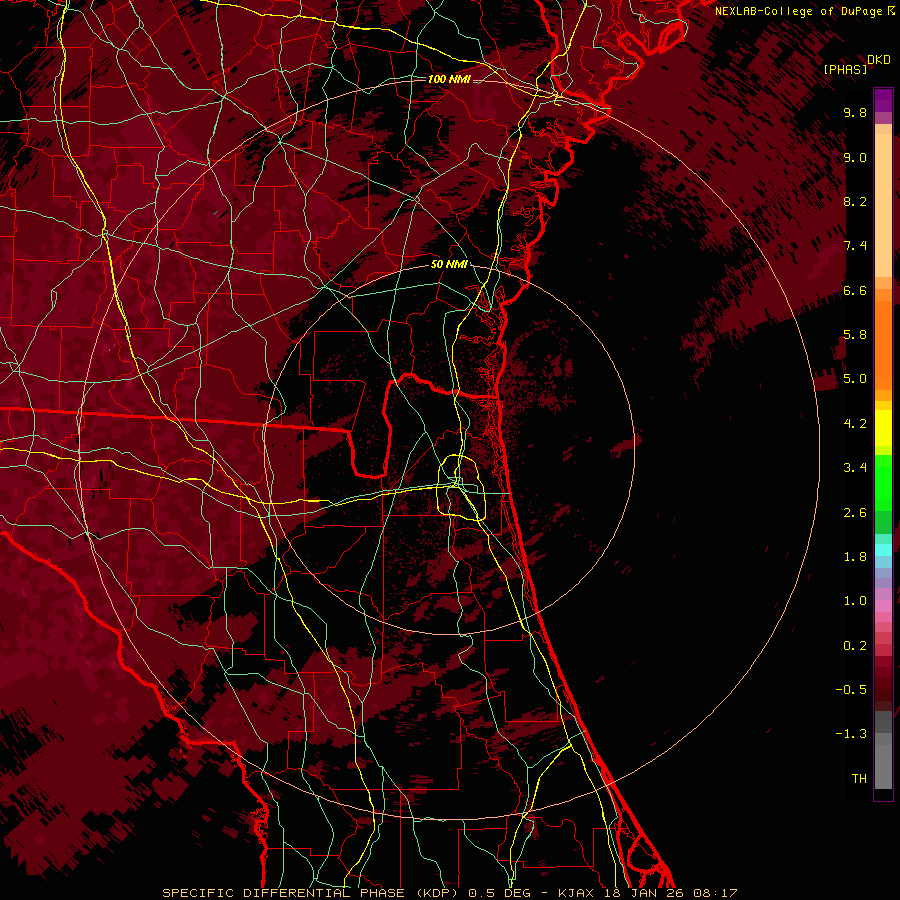This screenshot has width=900, height=900.
Task: Click the 2.6 value on color scale
Action: (x=855, y=513)
